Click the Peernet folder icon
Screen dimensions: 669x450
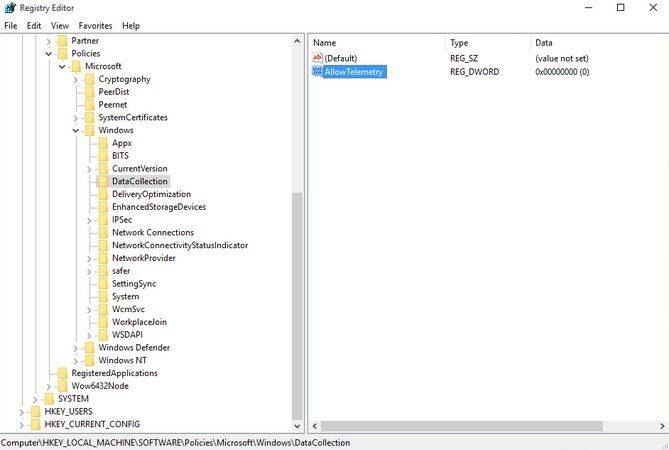90,105
